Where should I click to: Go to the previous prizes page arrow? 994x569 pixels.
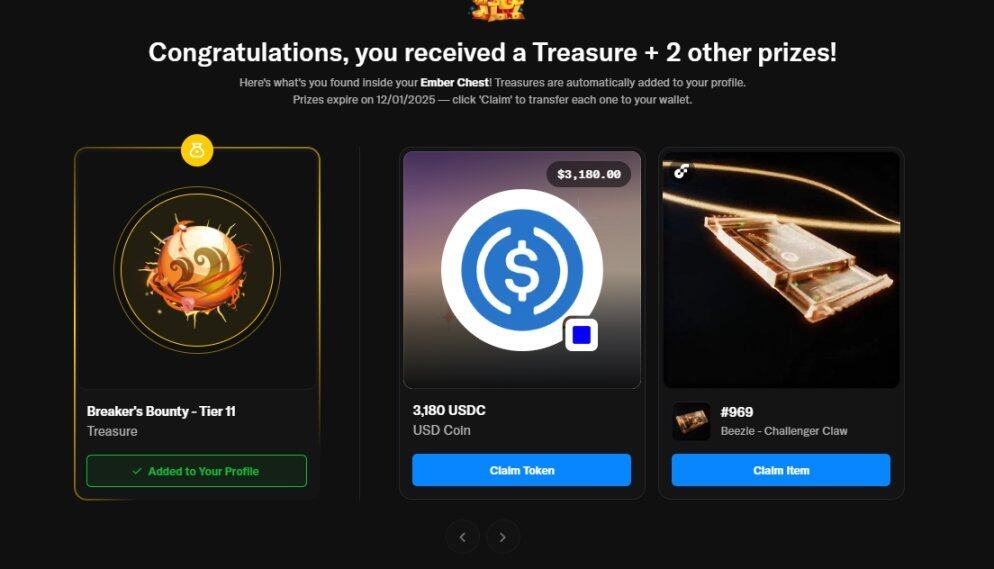click(462, 537)
